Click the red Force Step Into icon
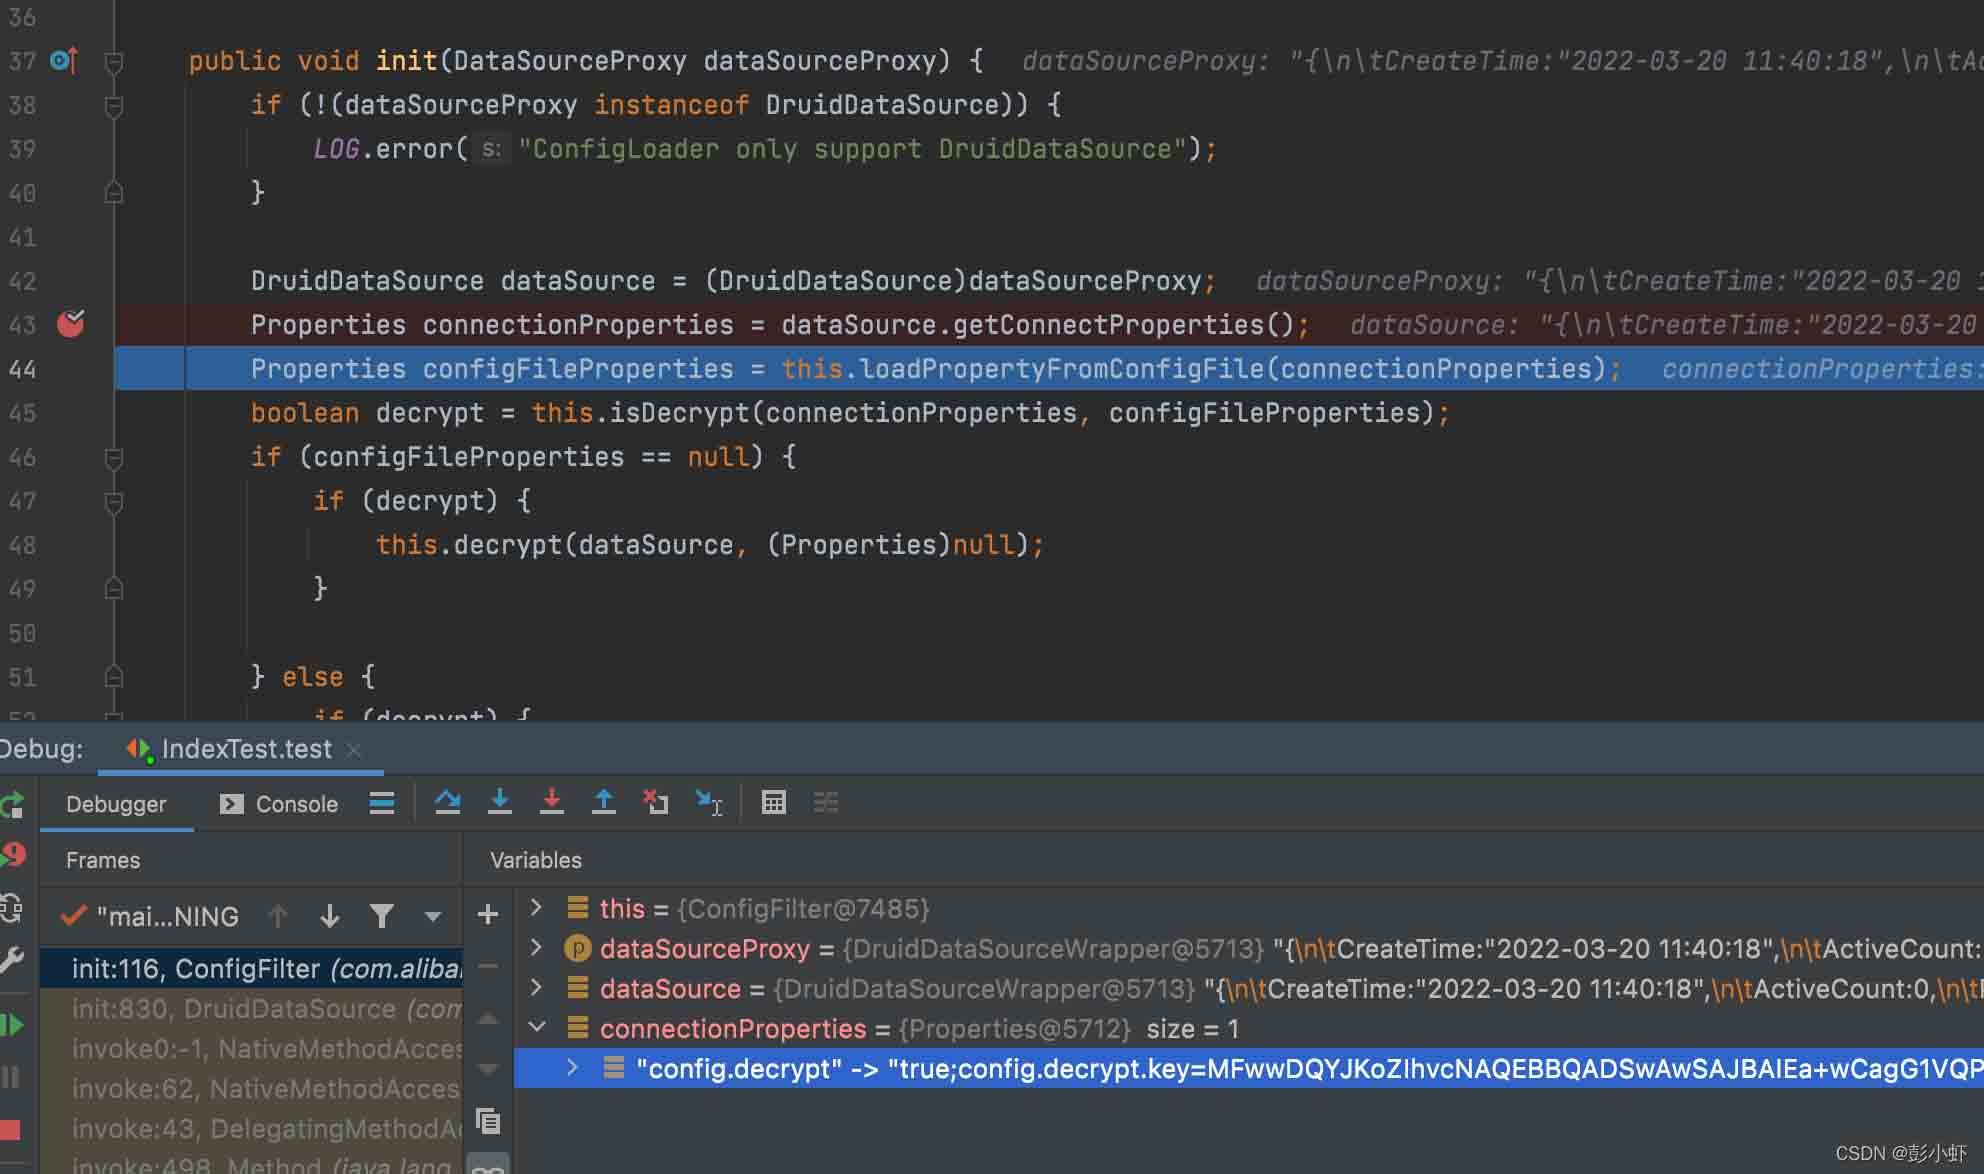The image size is (1984, 1174). (x=551, y=802)
